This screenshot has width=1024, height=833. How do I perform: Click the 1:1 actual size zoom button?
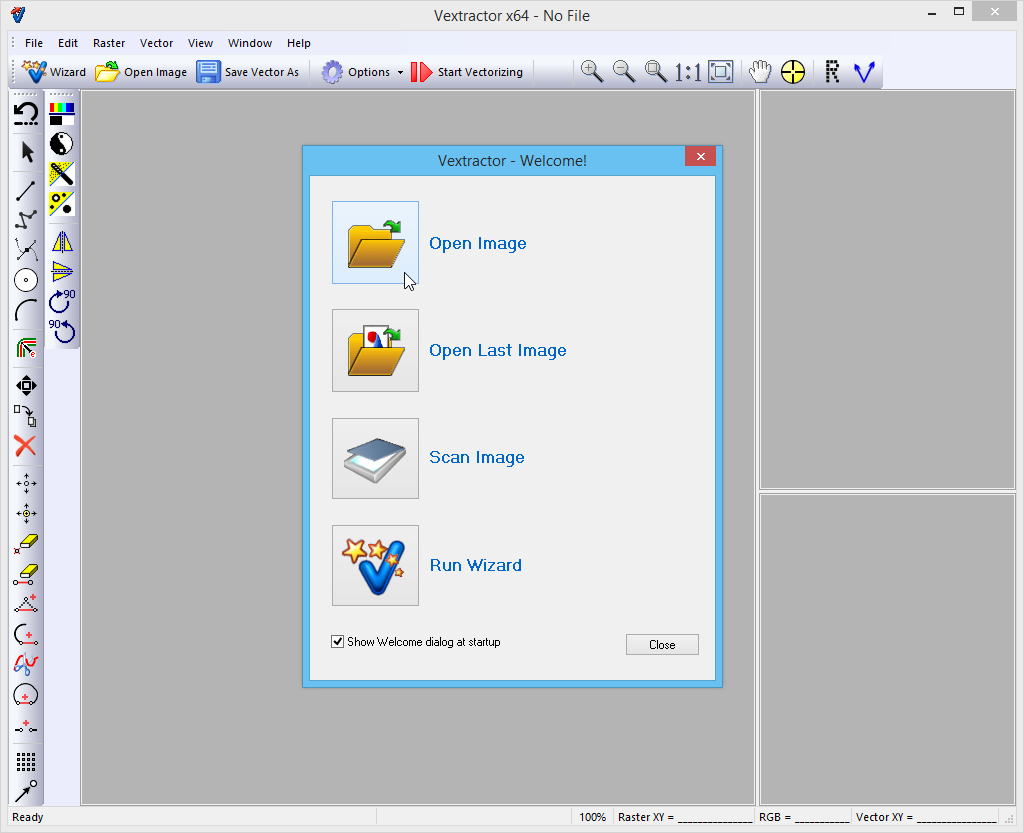687,72
